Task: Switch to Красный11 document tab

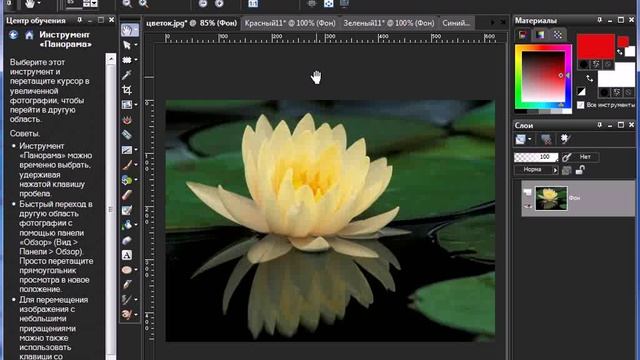Action: 290,23
